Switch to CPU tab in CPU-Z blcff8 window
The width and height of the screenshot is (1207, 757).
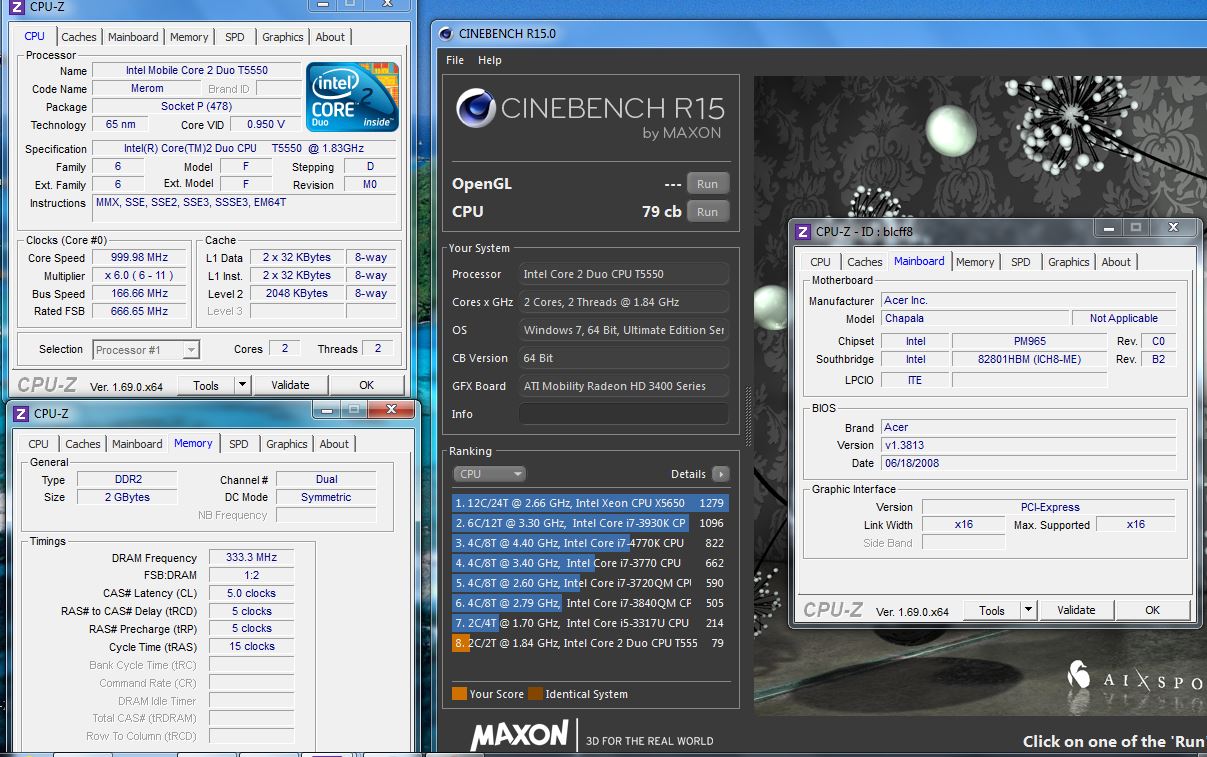pos(821,262)
